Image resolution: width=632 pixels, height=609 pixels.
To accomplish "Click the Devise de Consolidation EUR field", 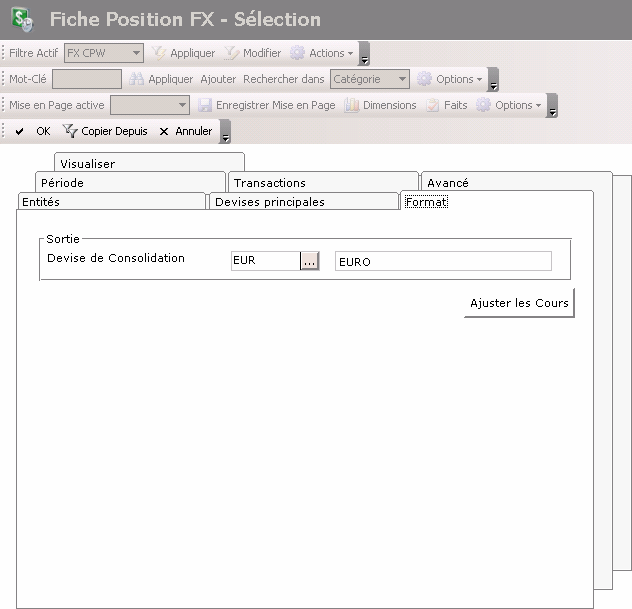I will tap(264, 261).
